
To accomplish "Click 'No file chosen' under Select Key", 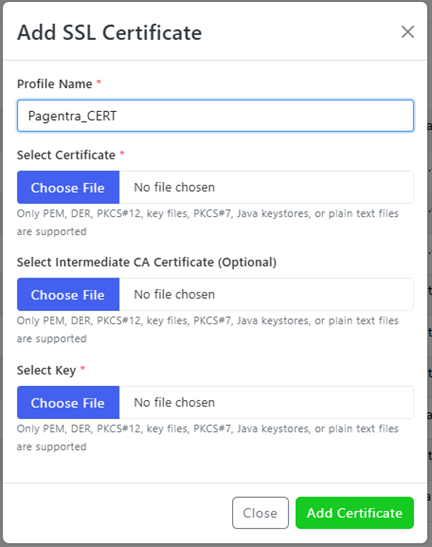I will point(174,403).
